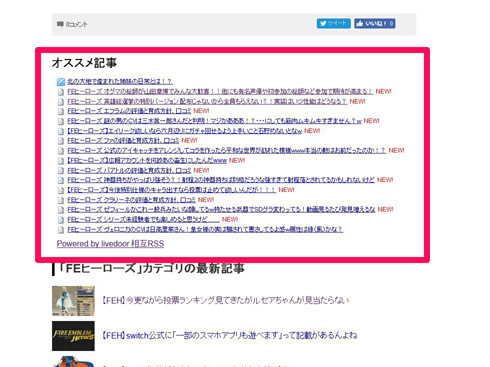
Task: Open the Powered by livedoor 相互RSS link
Action: point(110,244)
